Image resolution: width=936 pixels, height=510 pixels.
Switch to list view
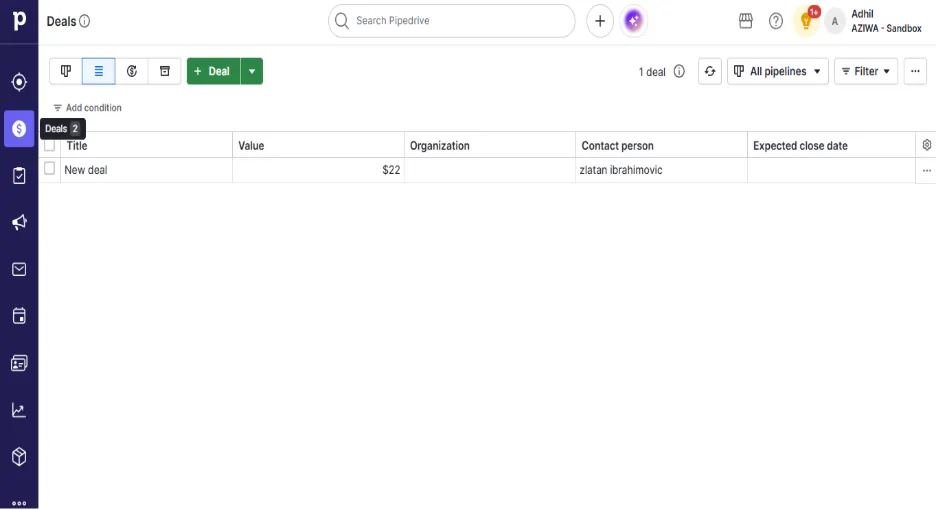[98, 71]
